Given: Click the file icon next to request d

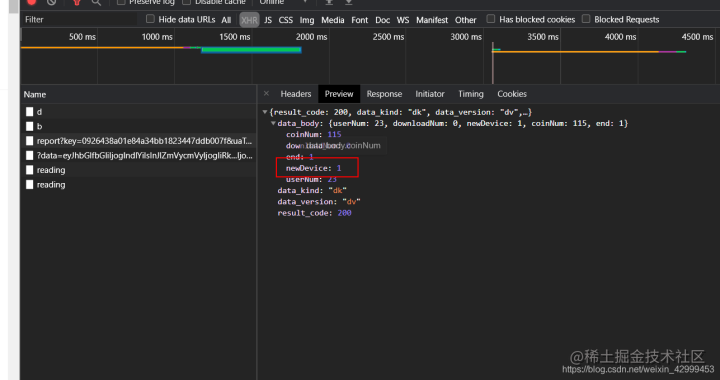Looking at the screenshot, I should [x=29, y=112].
